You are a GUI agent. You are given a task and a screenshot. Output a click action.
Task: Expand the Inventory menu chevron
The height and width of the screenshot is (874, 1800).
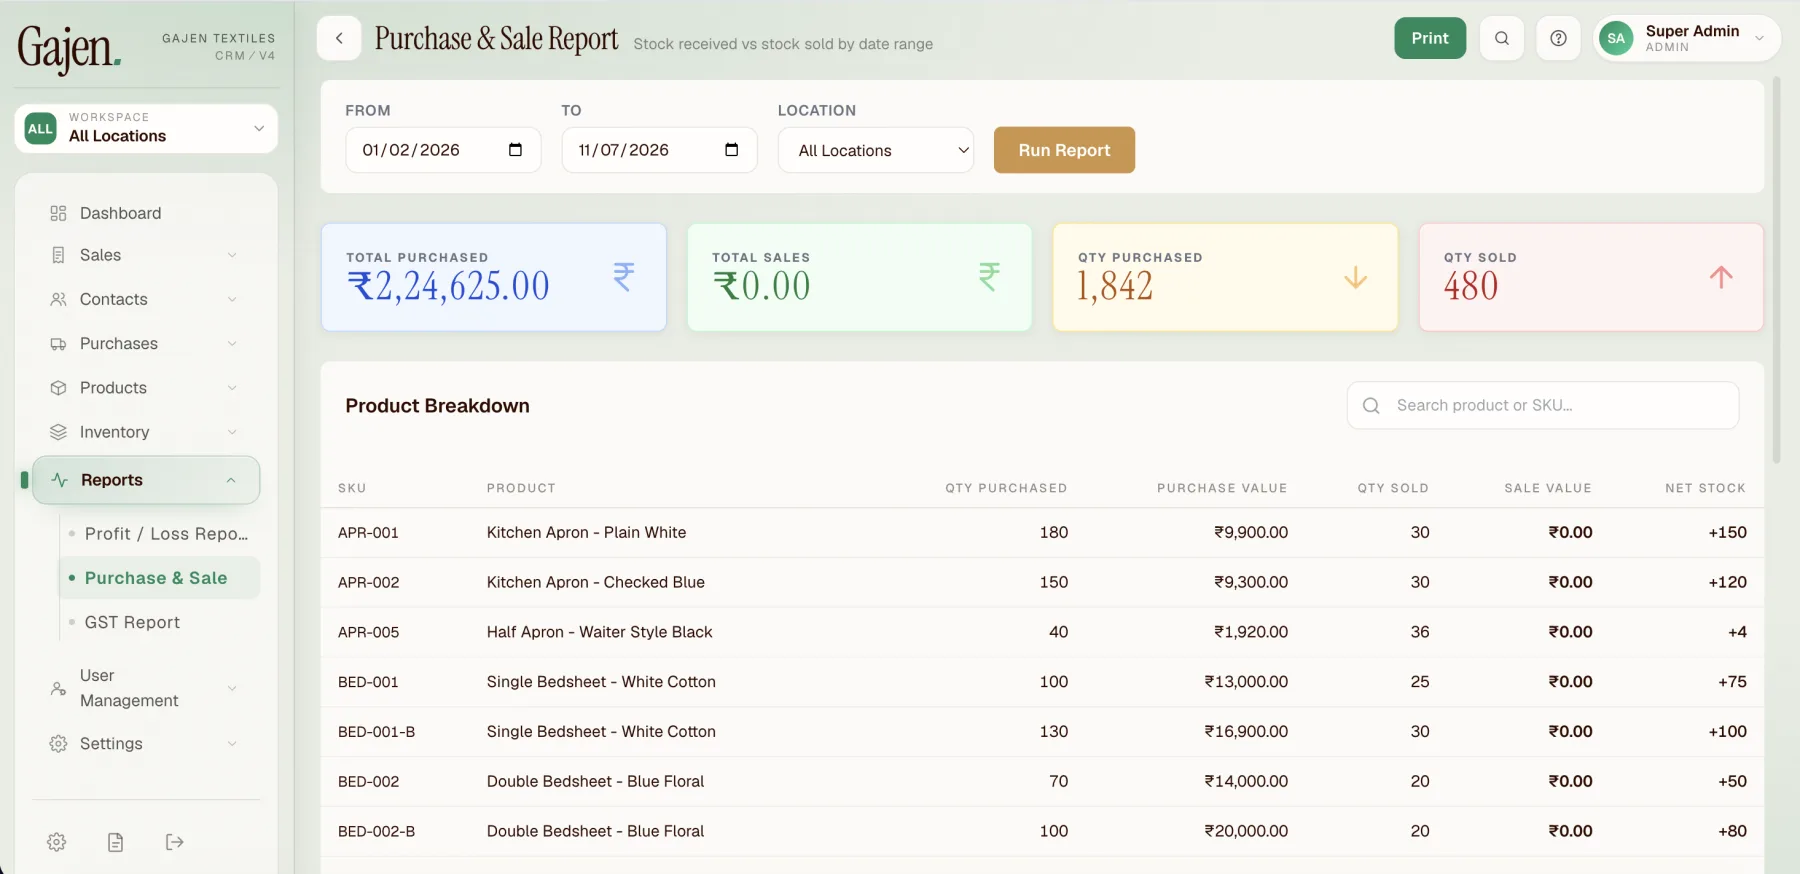coord(232,432)
